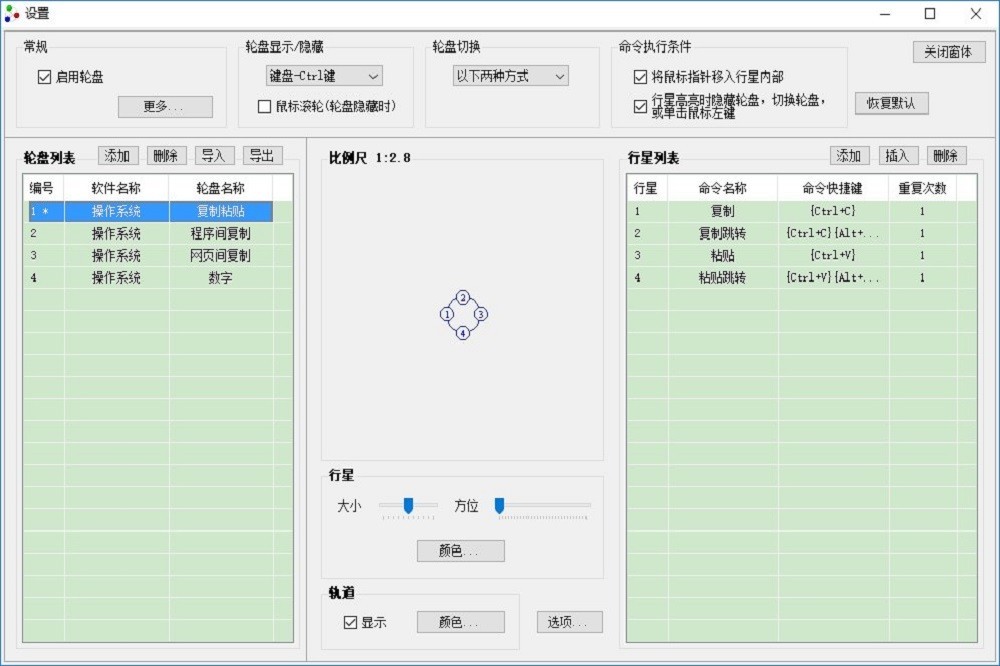Click planet node 3 on the wheel
1000x666 pixels.
480,315
